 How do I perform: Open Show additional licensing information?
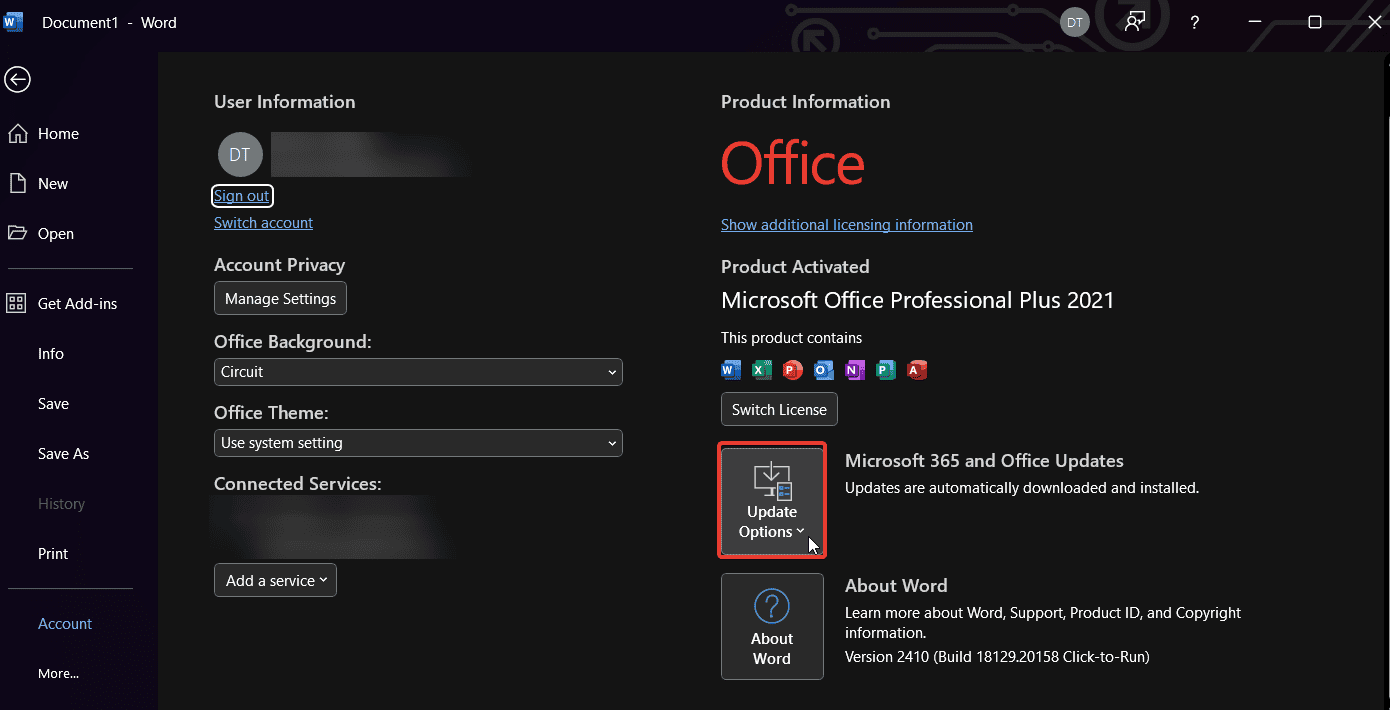click(x=846, y=224)
